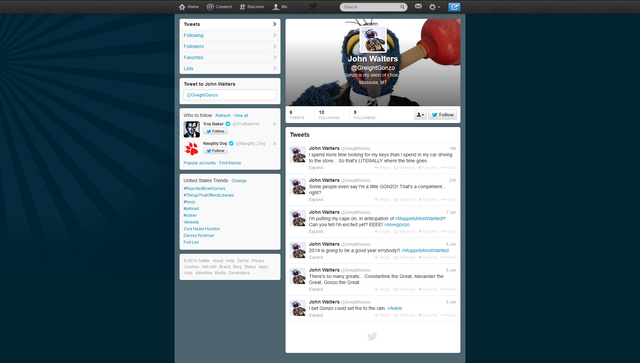Favorite the keys tweet
This screenshot has height=363, width=640.
[x=427, y=167]
